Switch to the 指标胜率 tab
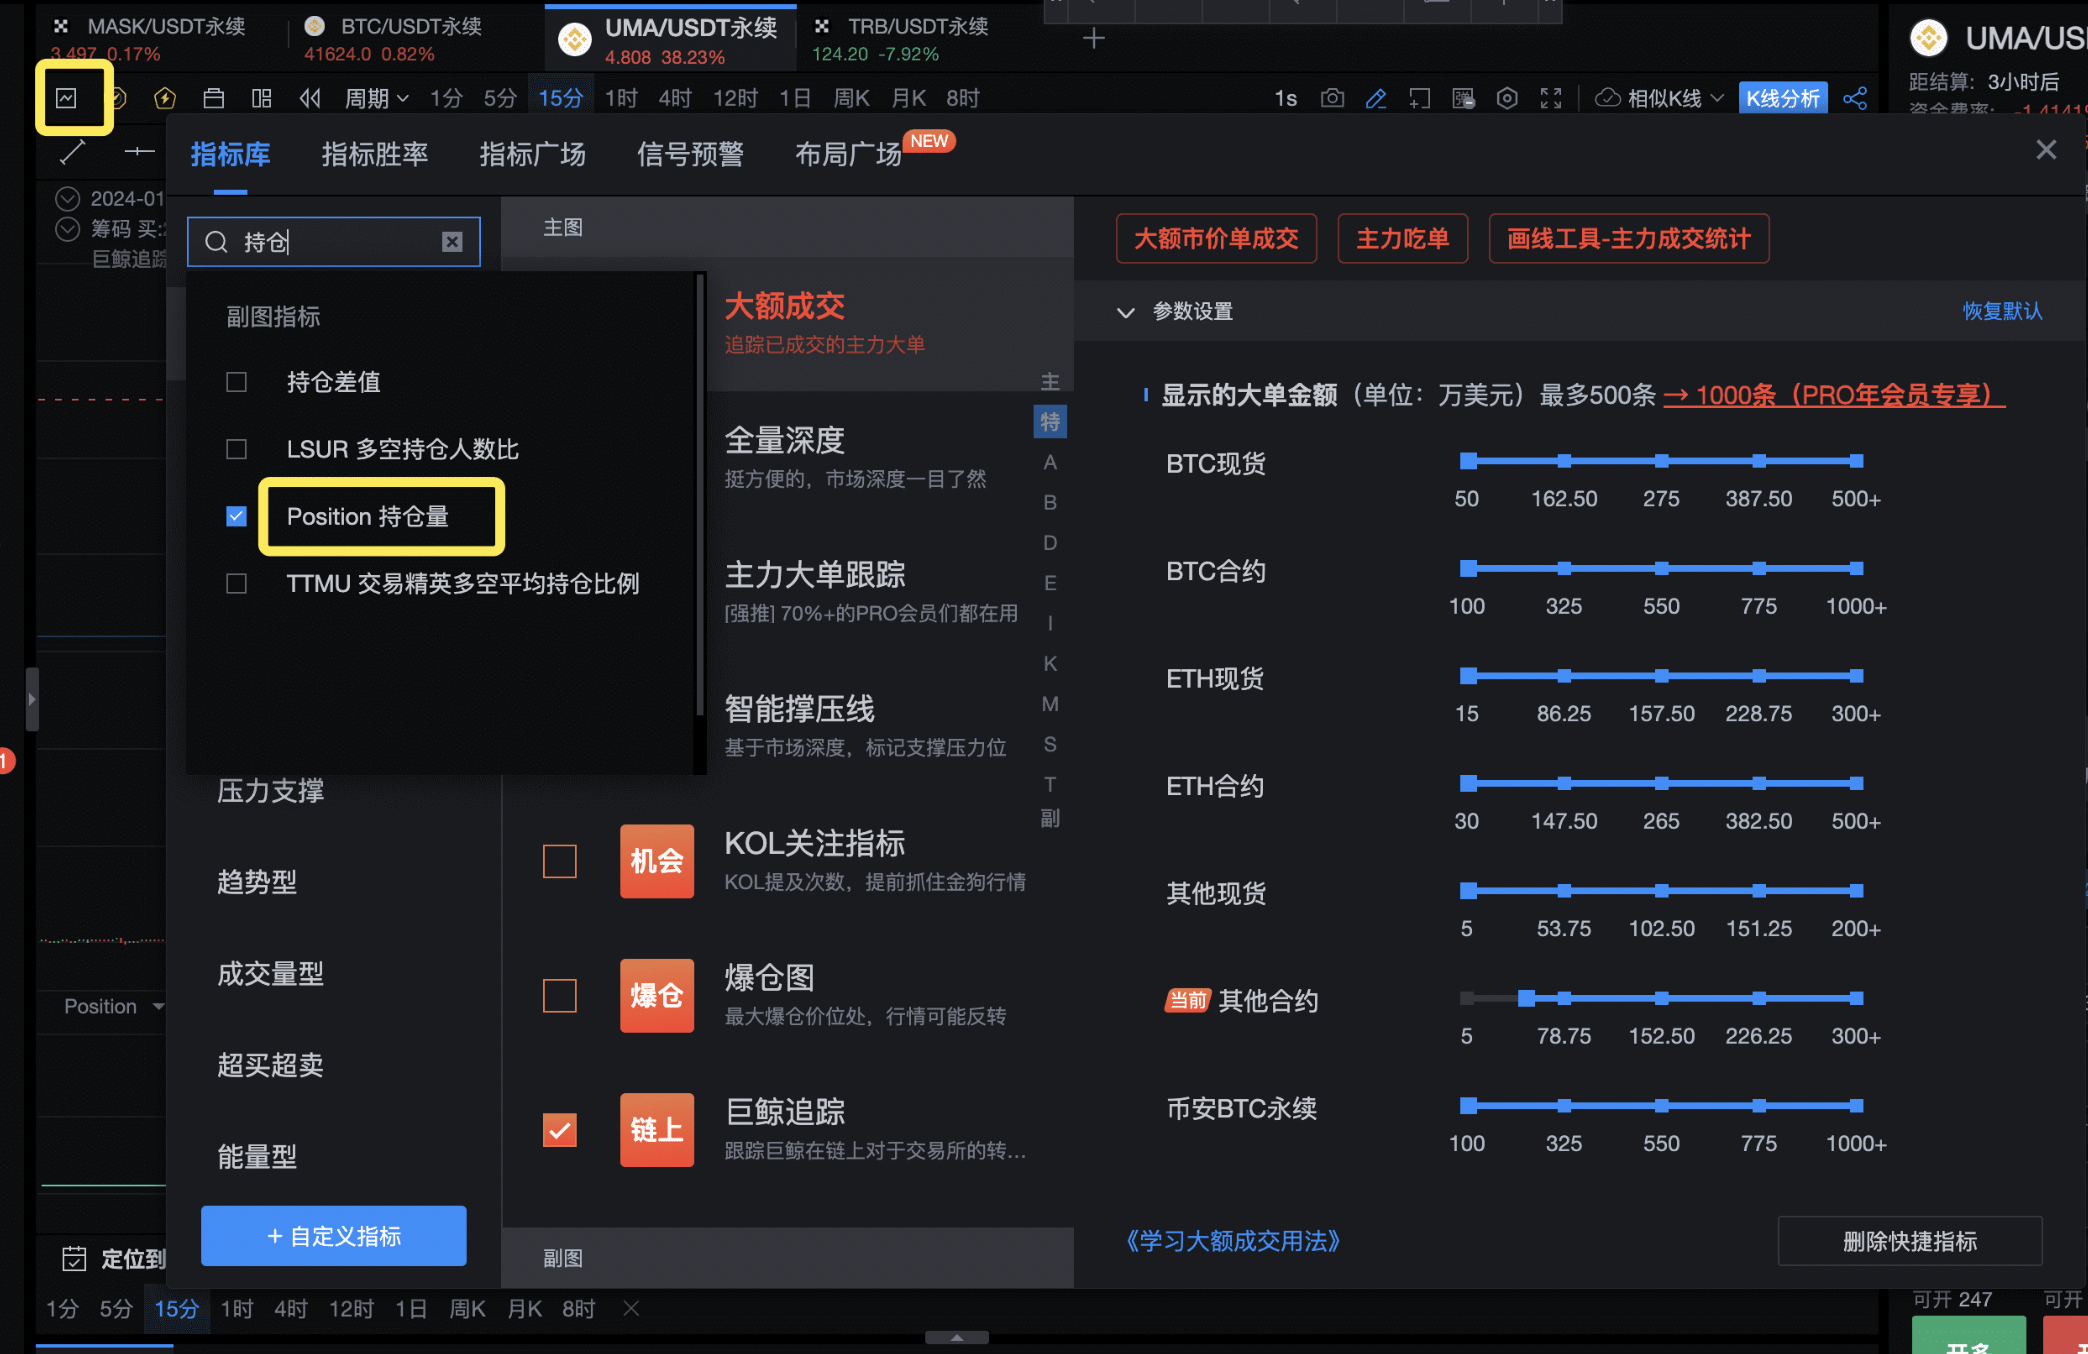The width and height of the screenshot is (2088, 1354). pos(375,154)
